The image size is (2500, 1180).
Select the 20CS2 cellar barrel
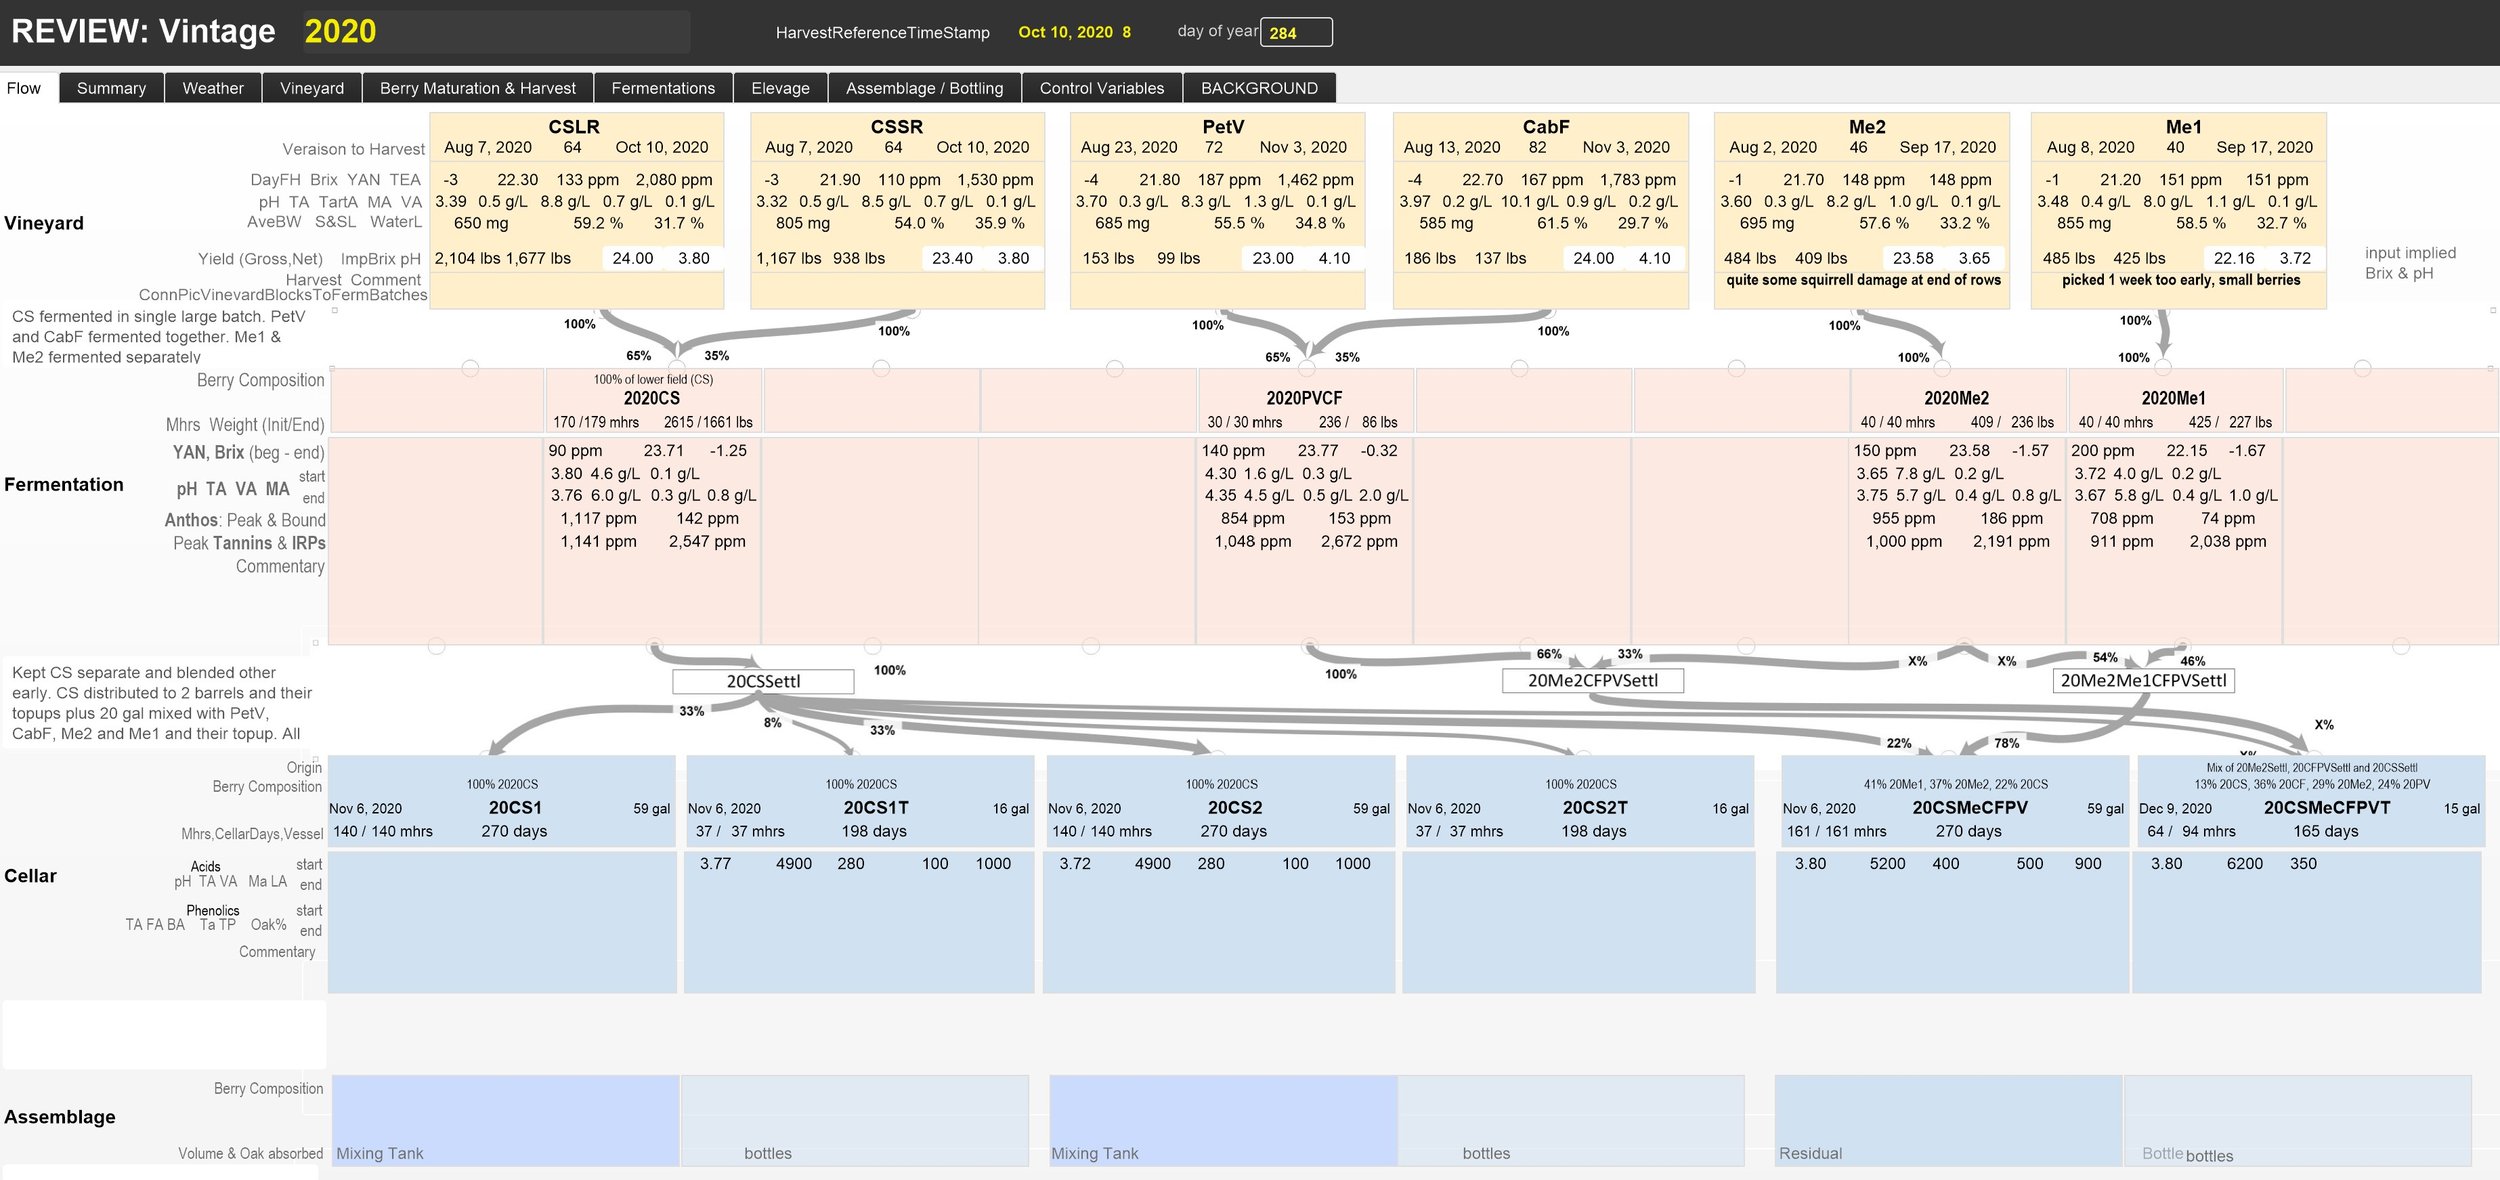[1235, 807]
